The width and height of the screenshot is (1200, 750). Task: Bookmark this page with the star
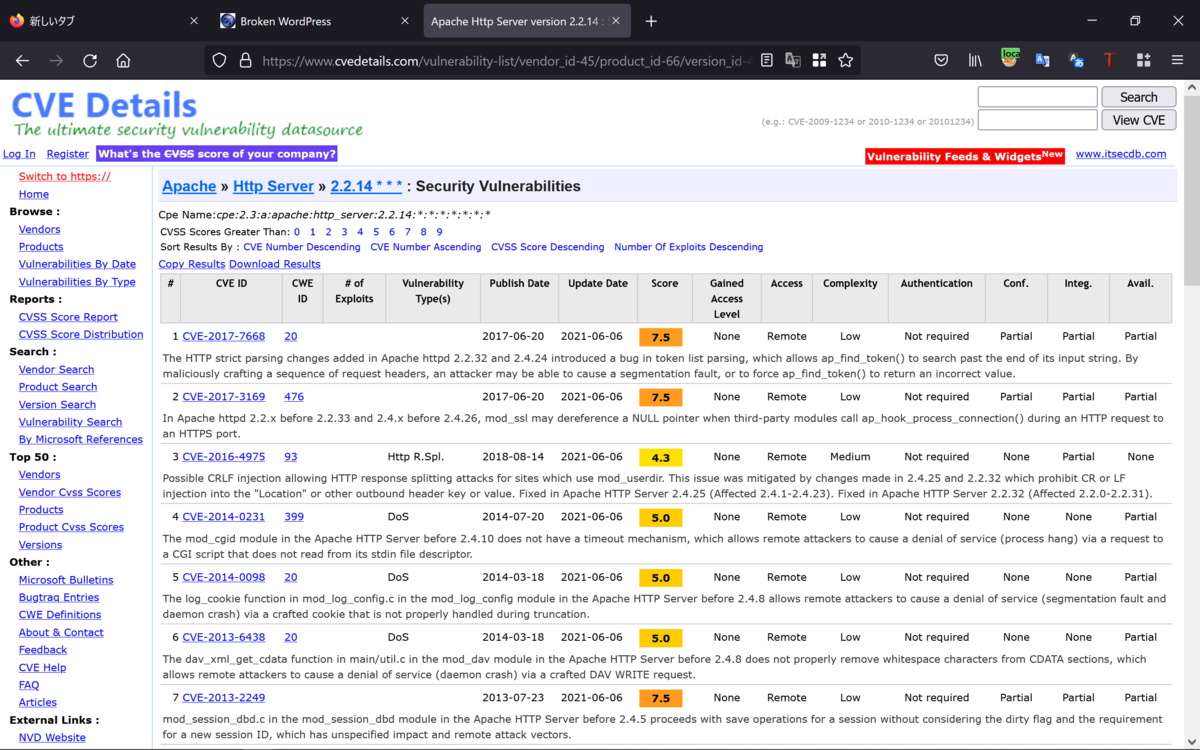pyautogui.click(x=846, y=60)
